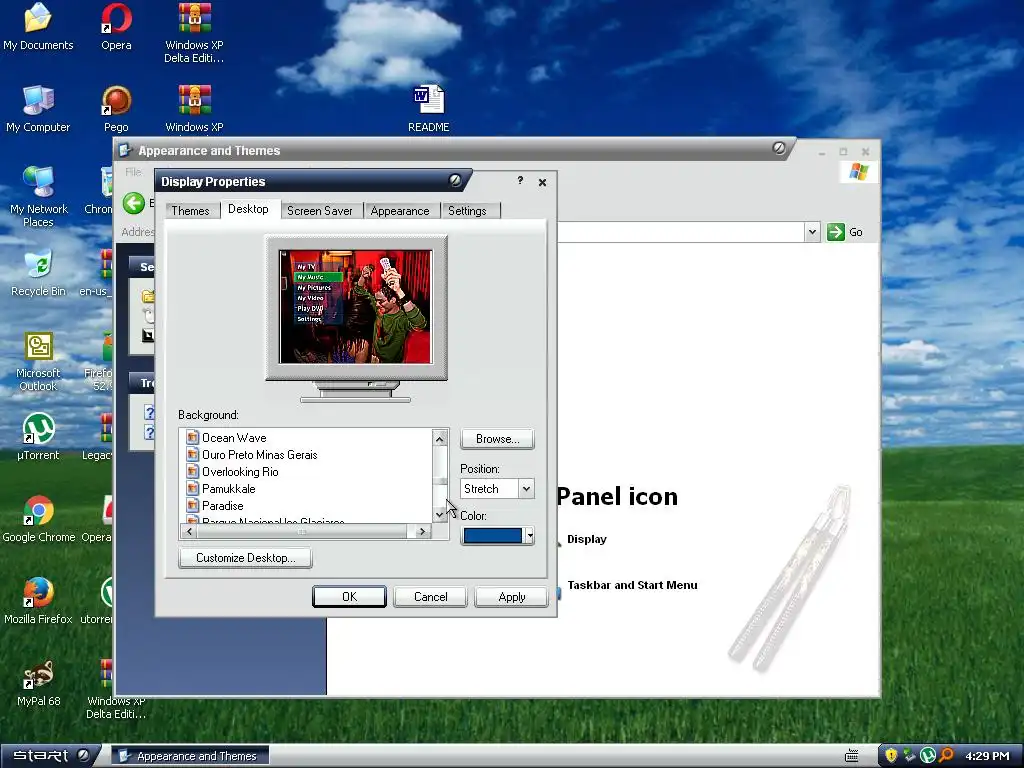The height and width of the screenshot is (768, 1024).
Task: Expand the Address bar dropdown arrow
Action: click(812, 232)
